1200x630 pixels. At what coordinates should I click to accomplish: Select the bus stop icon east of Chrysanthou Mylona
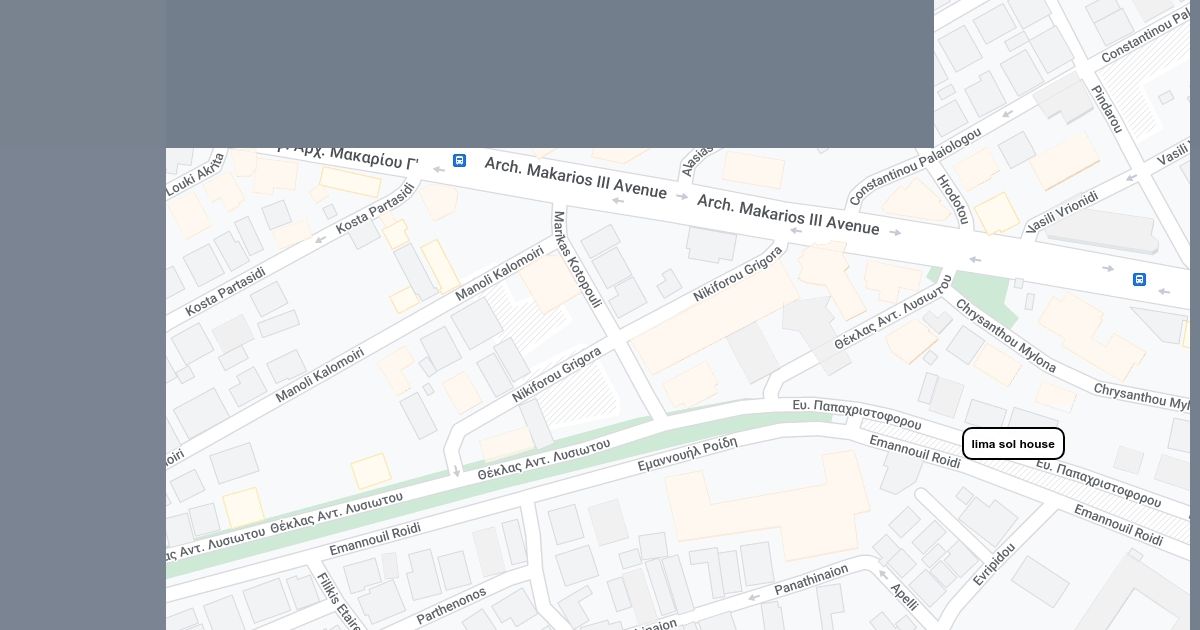tap(1139, 279)
